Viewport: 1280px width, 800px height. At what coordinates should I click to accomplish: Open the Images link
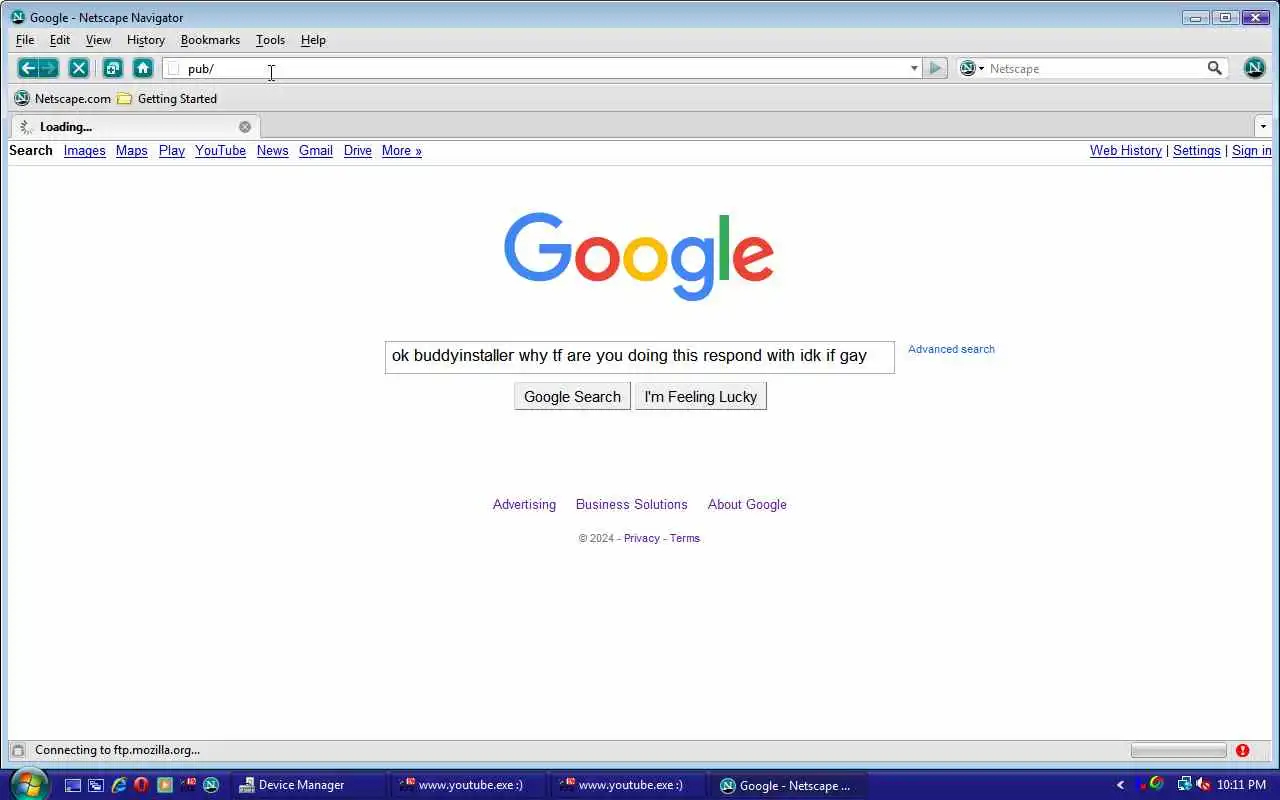[84, 150]
